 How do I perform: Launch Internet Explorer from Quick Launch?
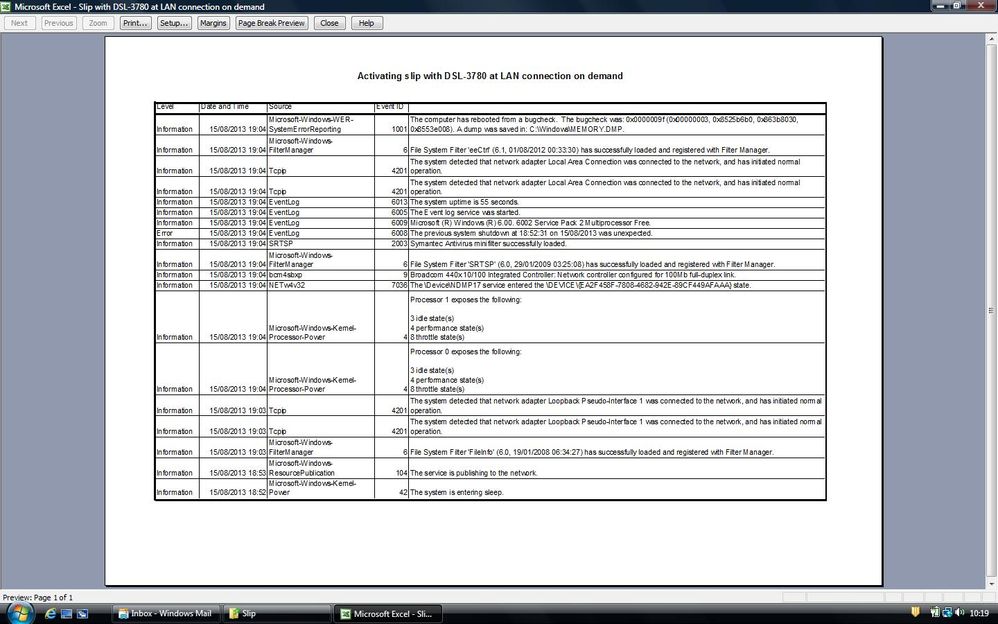pos(50,614)
